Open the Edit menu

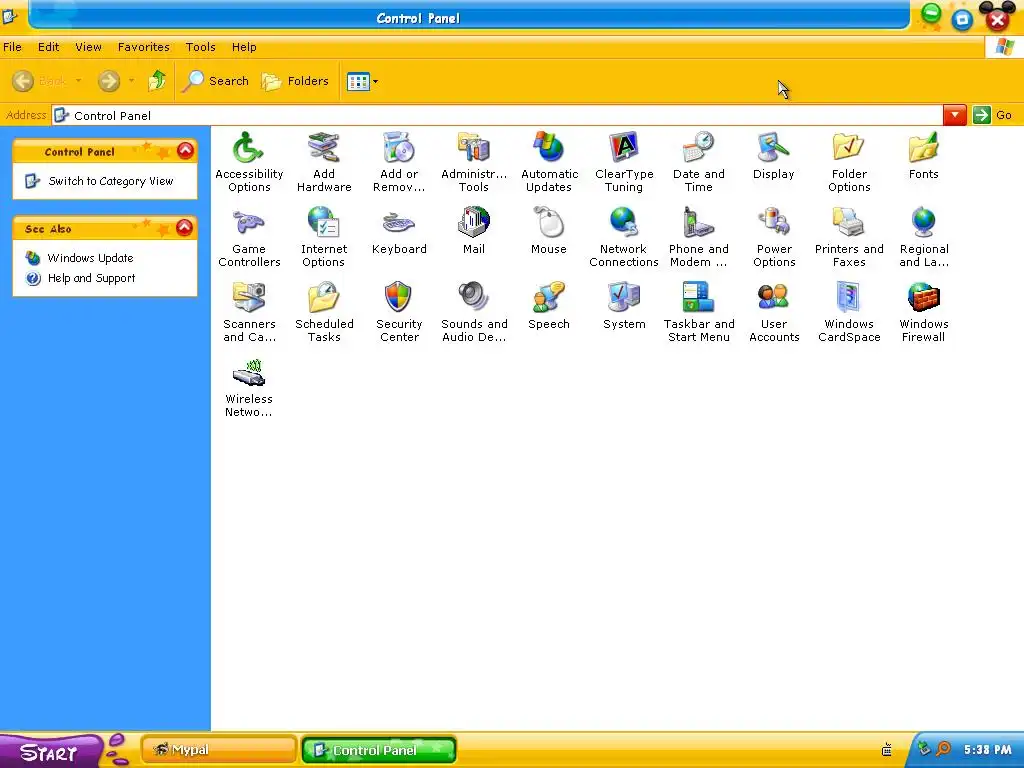click(x=48, y=47)
